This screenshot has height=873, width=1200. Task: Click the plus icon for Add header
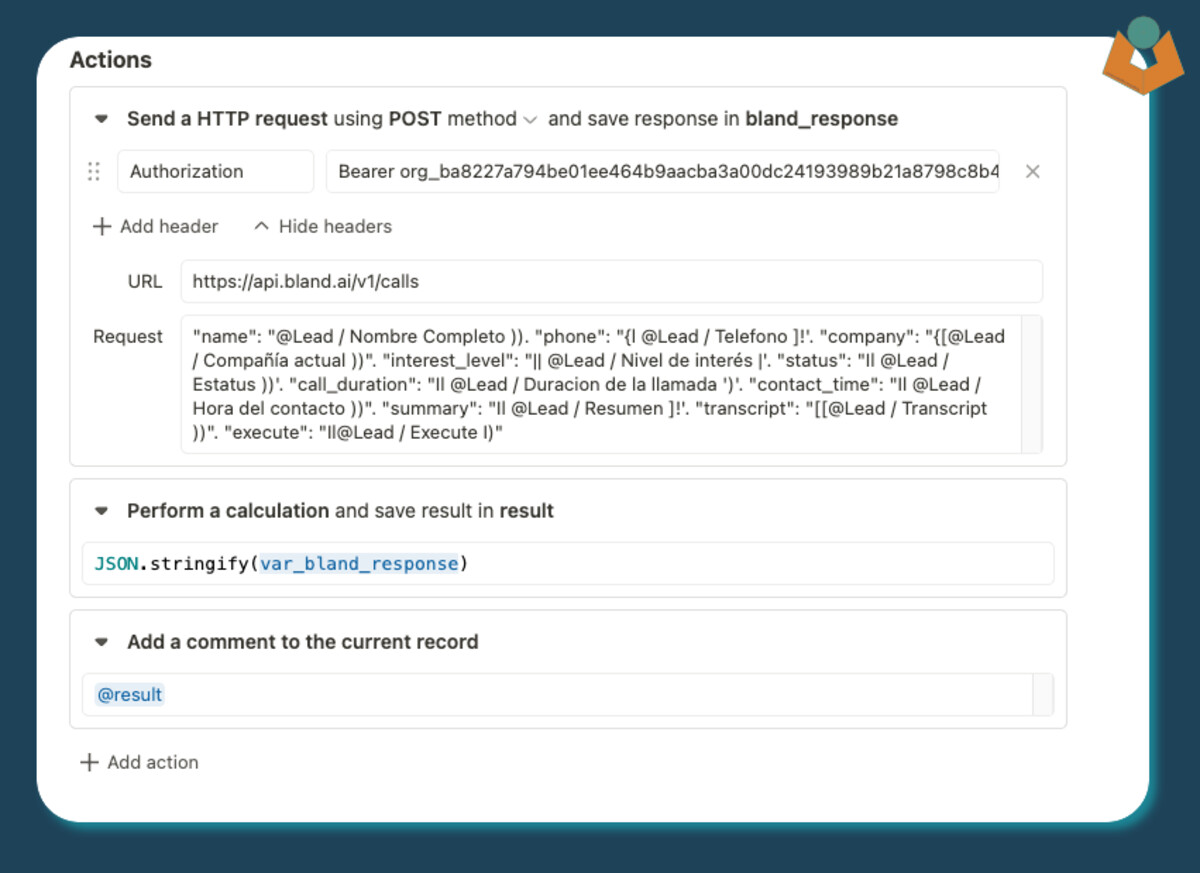point(101,227)
